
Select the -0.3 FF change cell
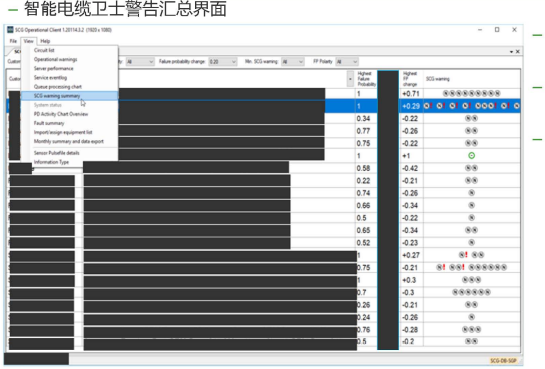(x=411, y=292)
